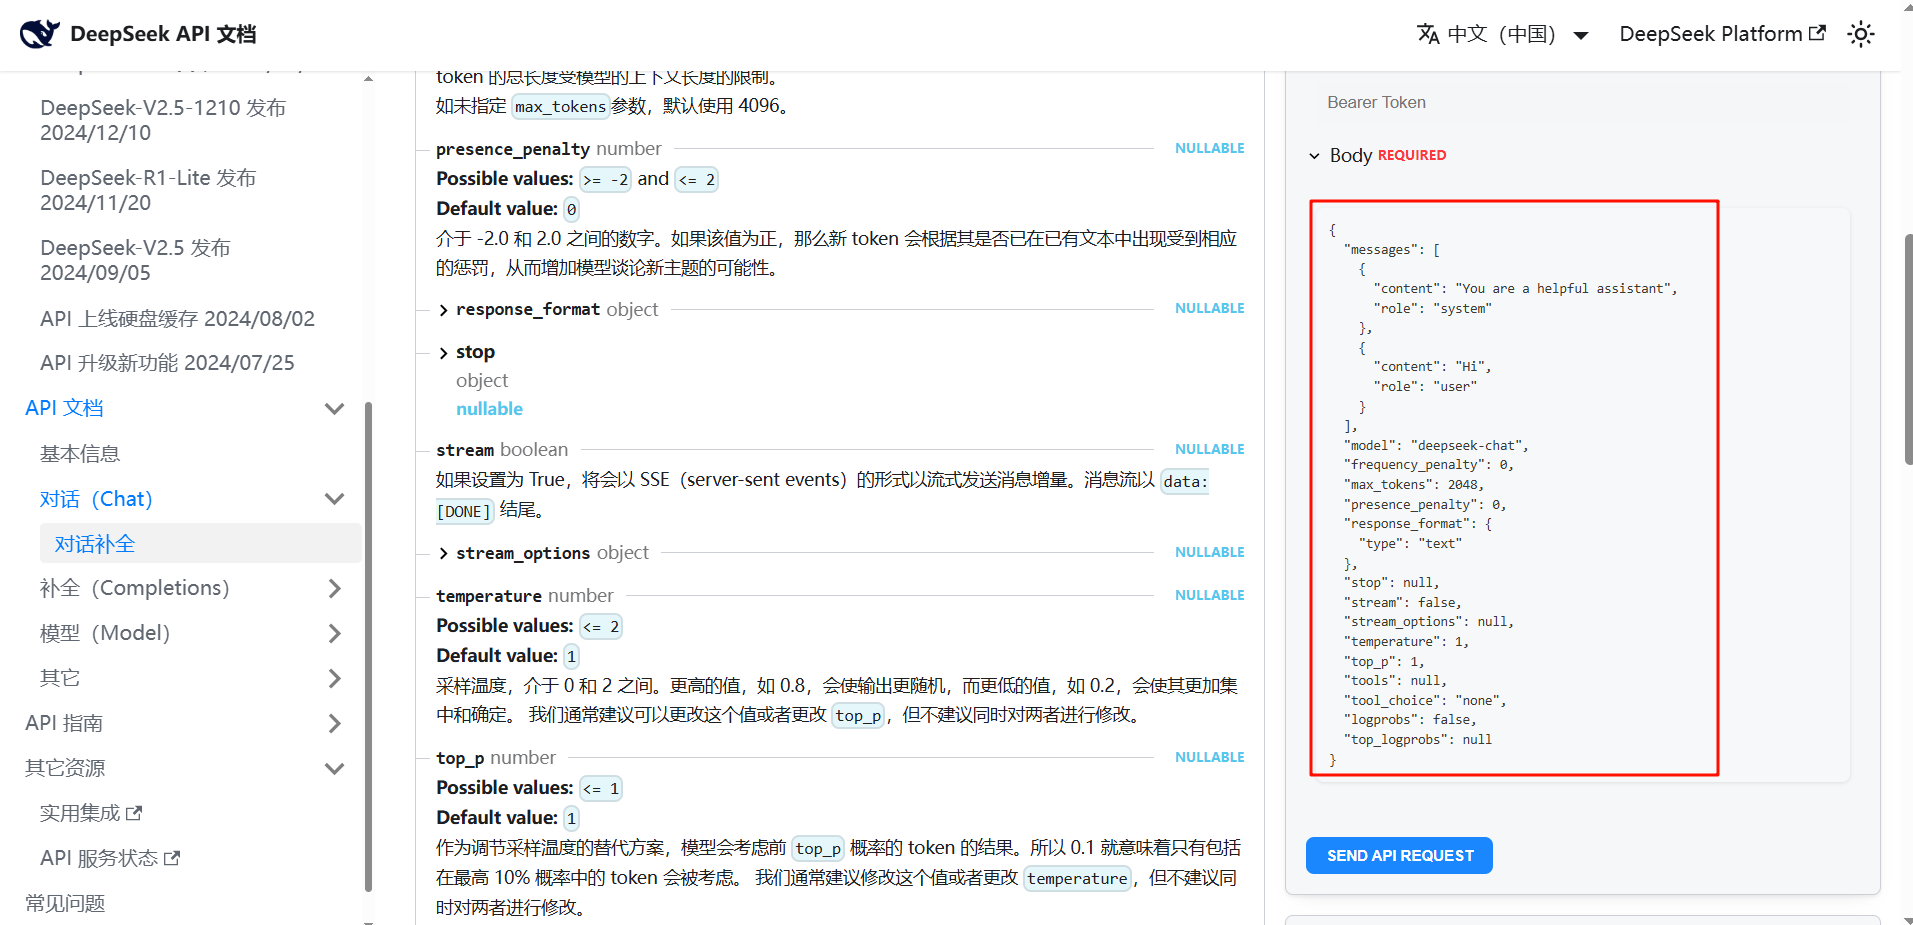This screenshot has height=925, width=1913.
Task: Open the 其它 sidebar category
Action: pos(60,678)
